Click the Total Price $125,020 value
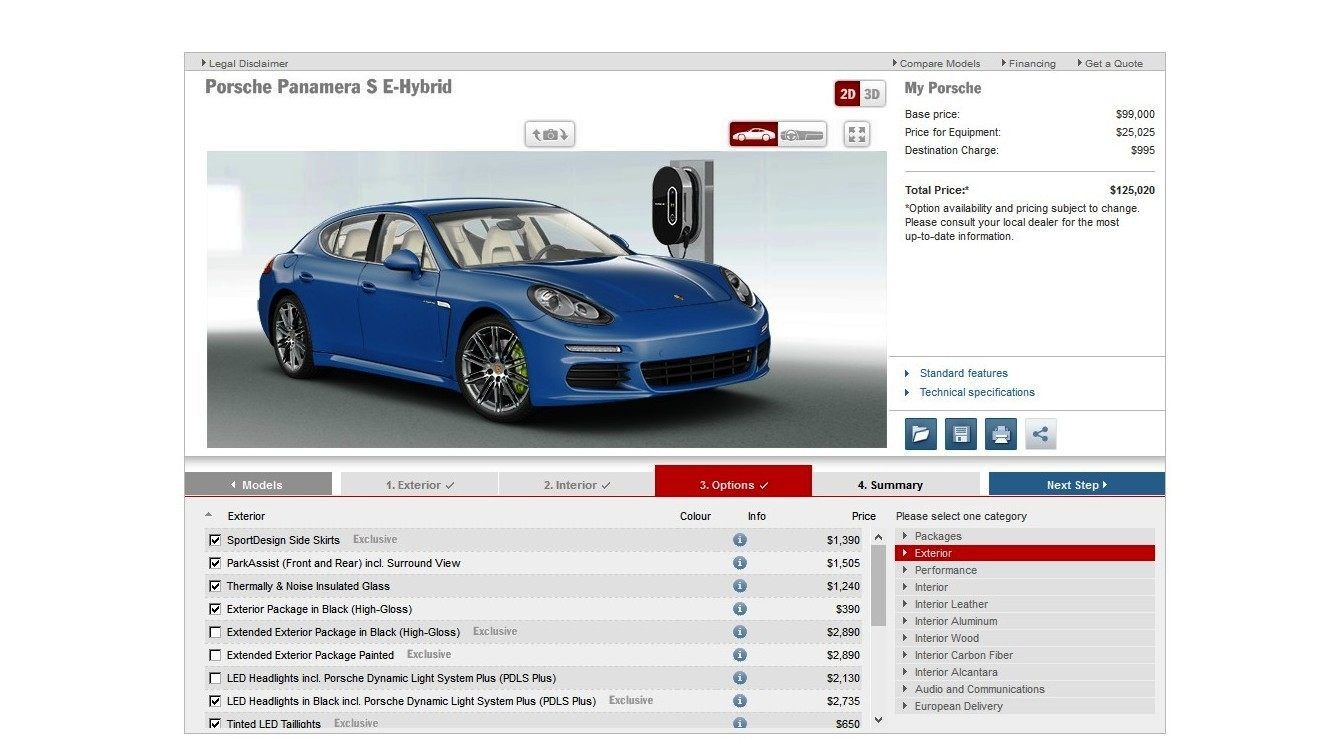This screenshot has height=742, width=1326. (x=1132, y=190)
